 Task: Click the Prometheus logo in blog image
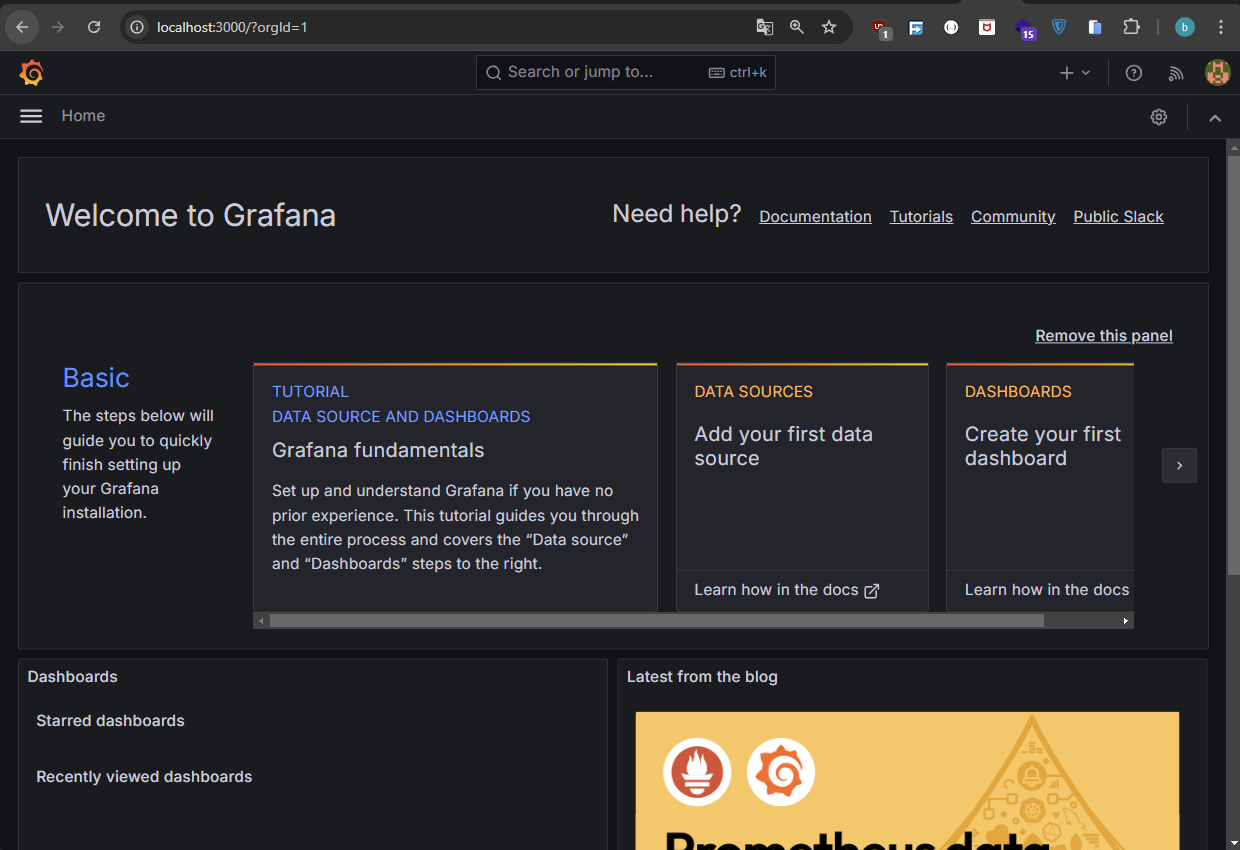pyautogui.click(x=697, y=772)
